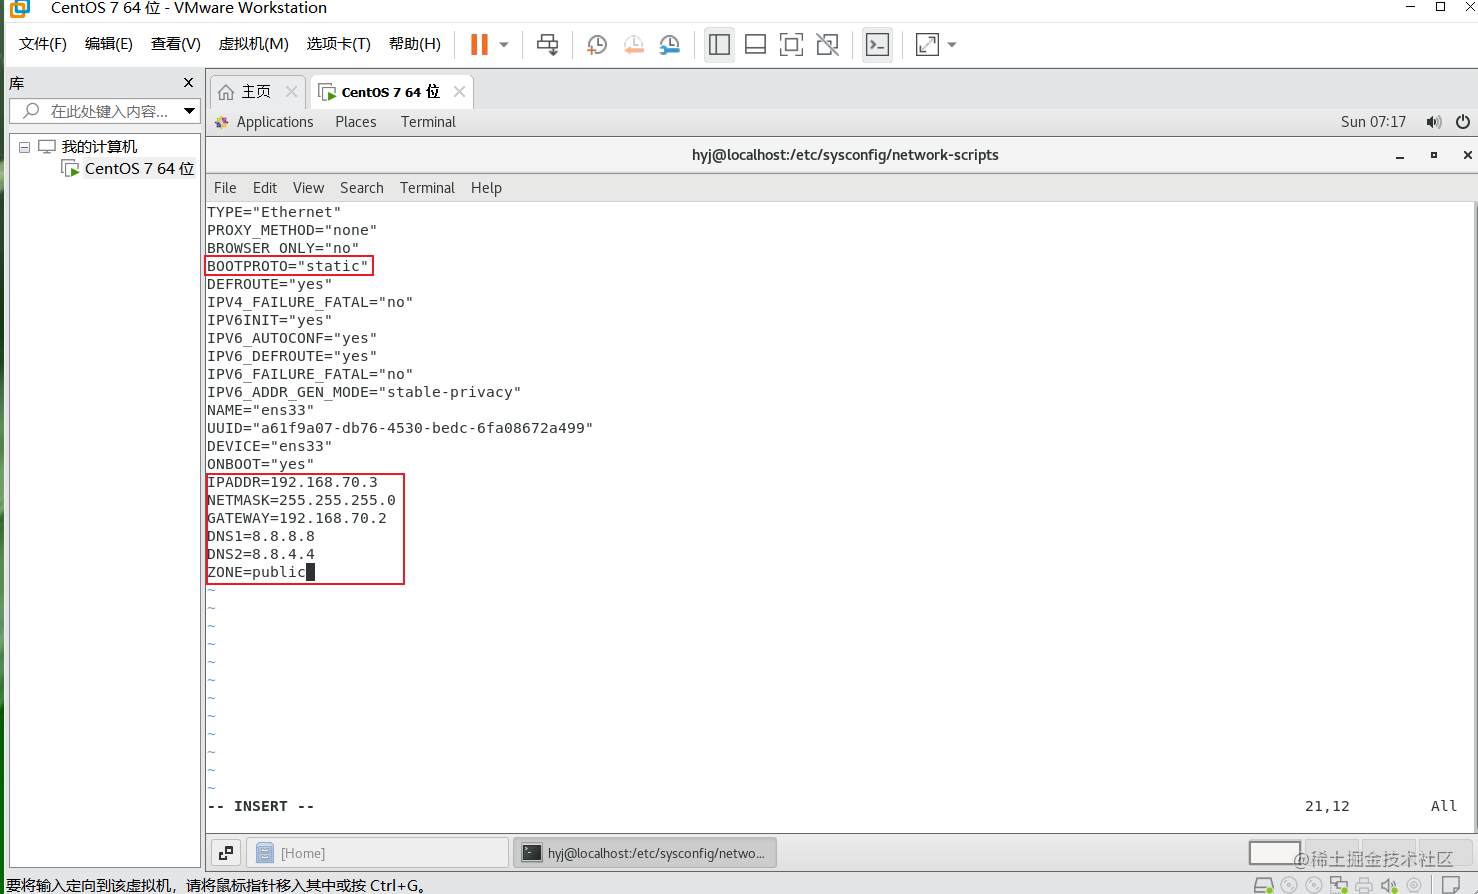
Task: Click the NETMASK=255.255.255.0 line
Action: tap(301, 500)
